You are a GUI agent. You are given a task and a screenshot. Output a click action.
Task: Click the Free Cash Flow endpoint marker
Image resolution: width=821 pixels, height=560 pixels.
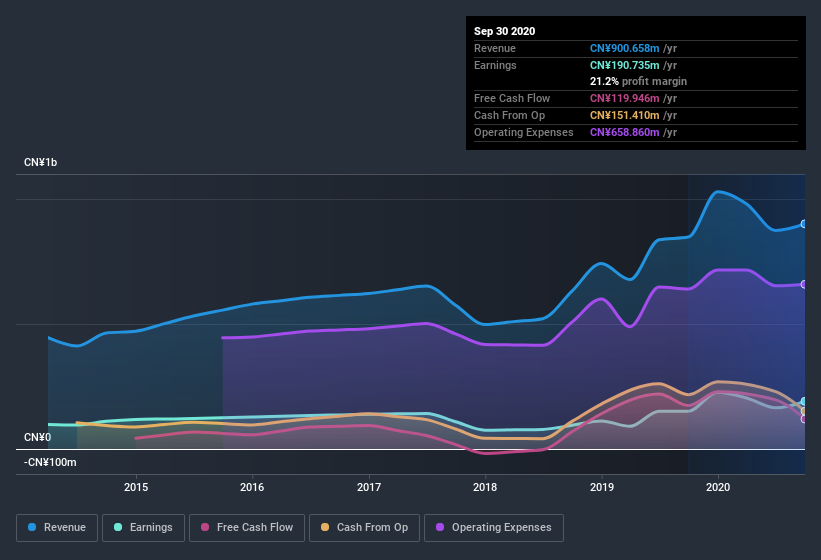[804, 419]
